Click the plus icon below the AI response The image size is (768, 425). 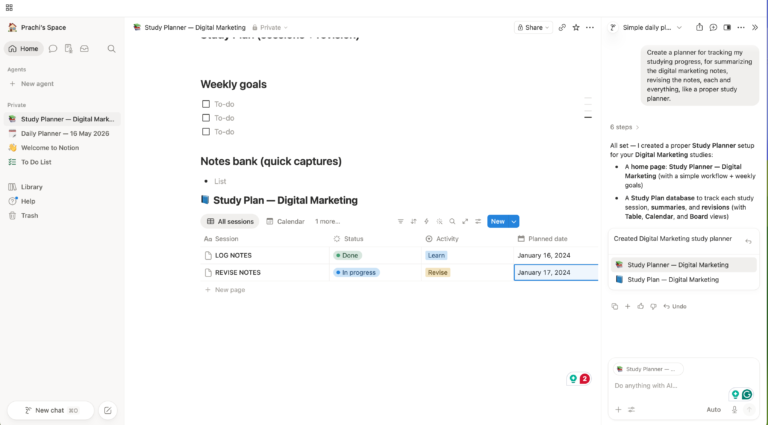tap(627, 307)
